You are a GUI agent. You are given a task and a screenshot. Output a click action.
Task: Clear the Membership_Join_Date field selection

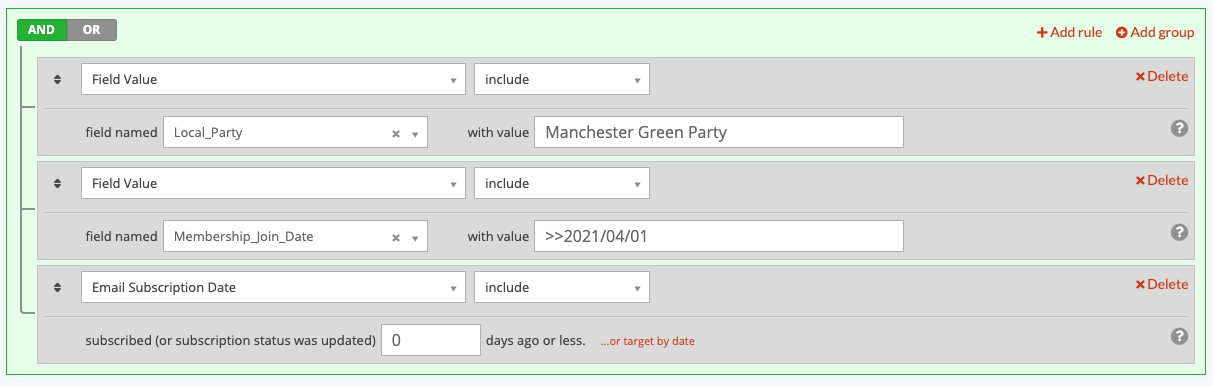pos(396,237)
